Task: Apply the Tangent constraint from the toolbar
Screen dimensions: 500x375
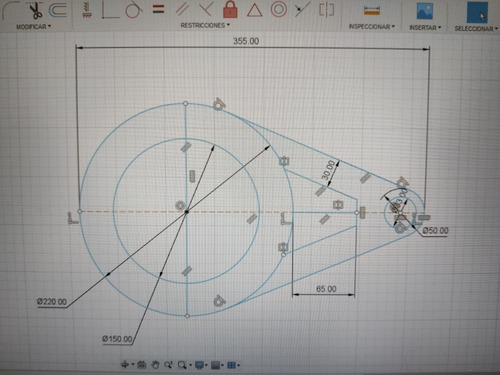Action: click(x=134, y=10)
